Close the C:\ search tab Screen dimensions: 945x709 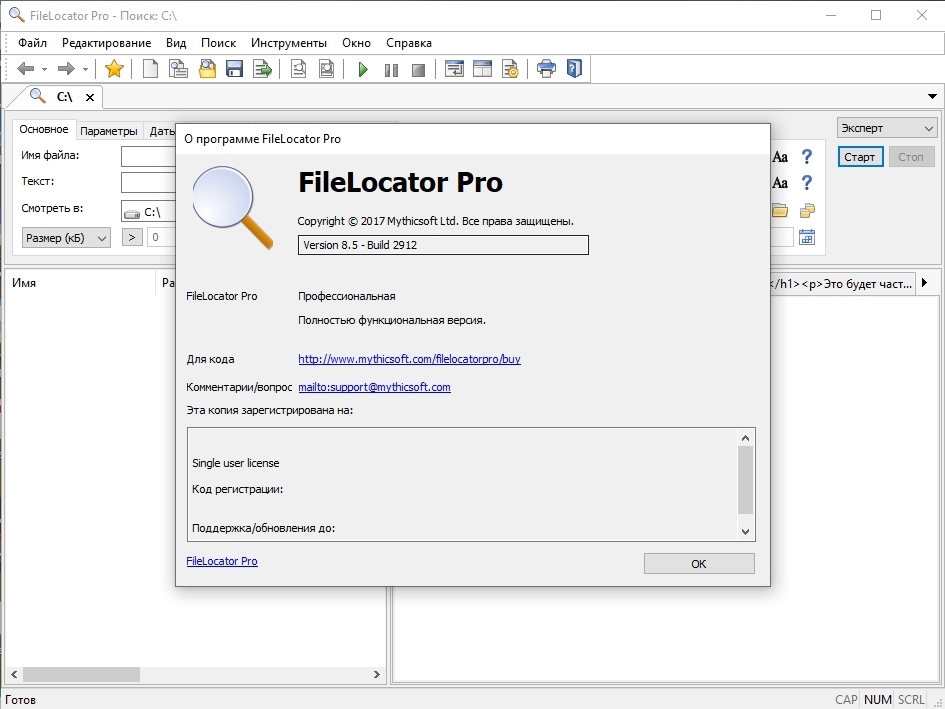pos(90,97)
